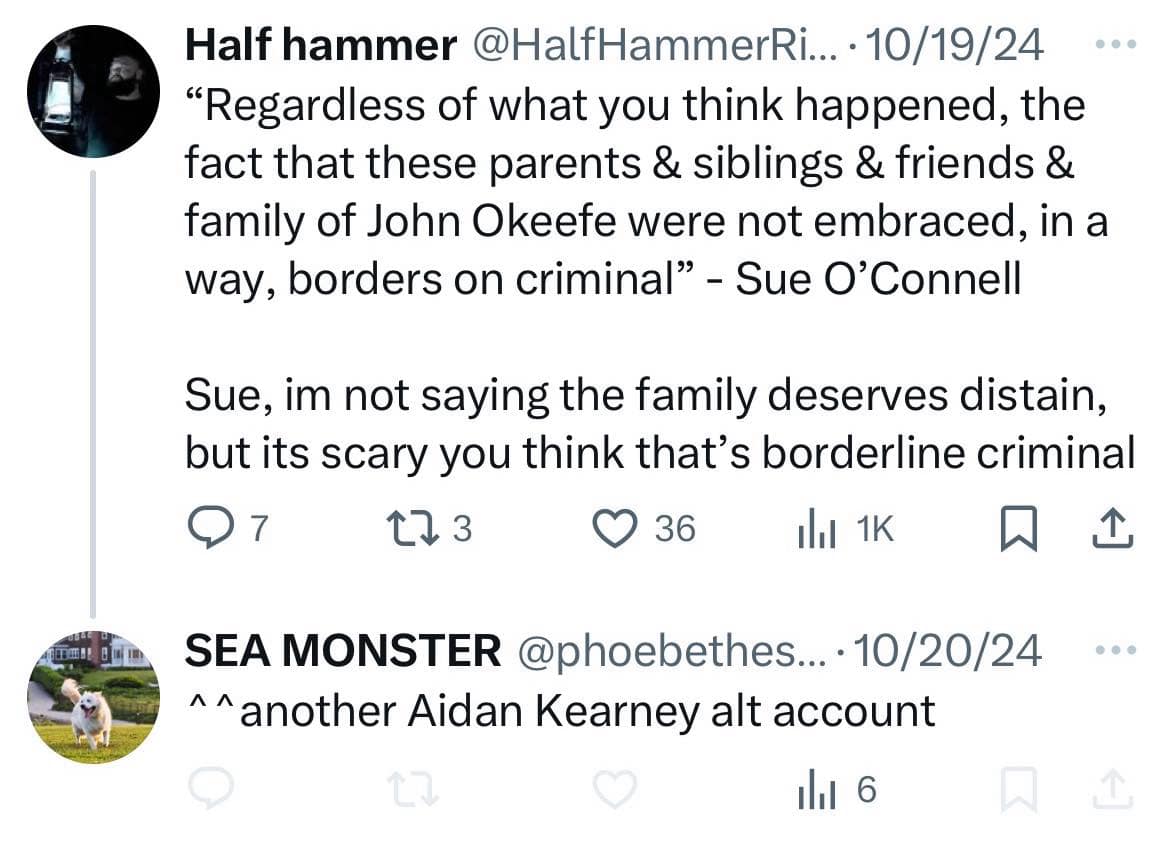Viewport: 1170px width, 851px height.
Task: Open the 10/20/24 timestamp link
Action: 947,651
